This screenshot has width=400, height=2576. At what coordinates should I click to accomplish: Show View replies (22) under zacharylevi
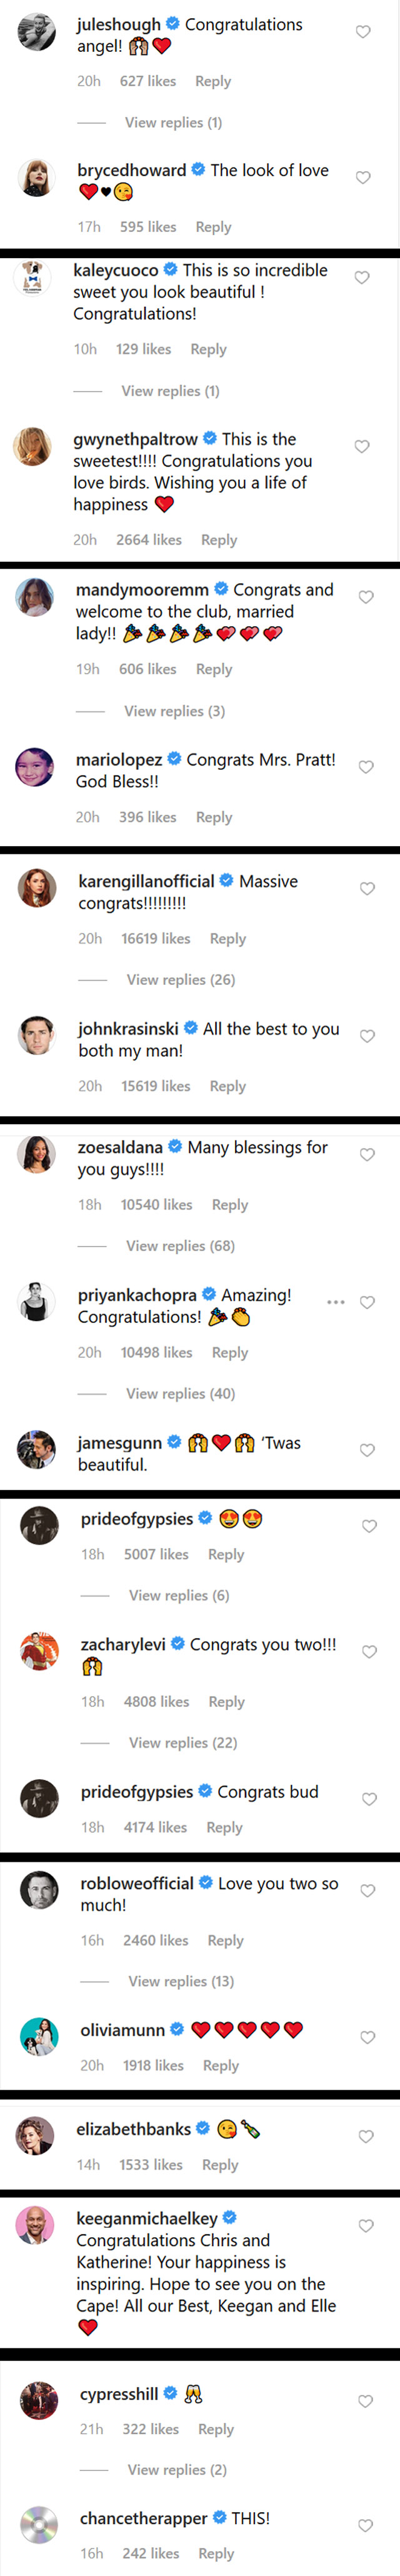pos(183,1743)
